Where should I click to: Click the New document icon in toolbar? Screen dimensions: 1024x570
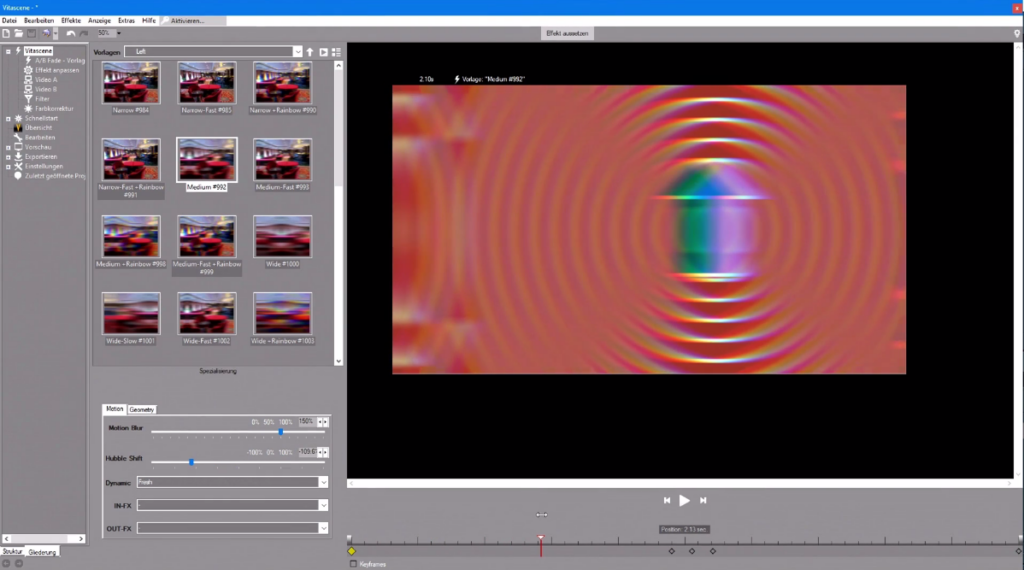6,33
